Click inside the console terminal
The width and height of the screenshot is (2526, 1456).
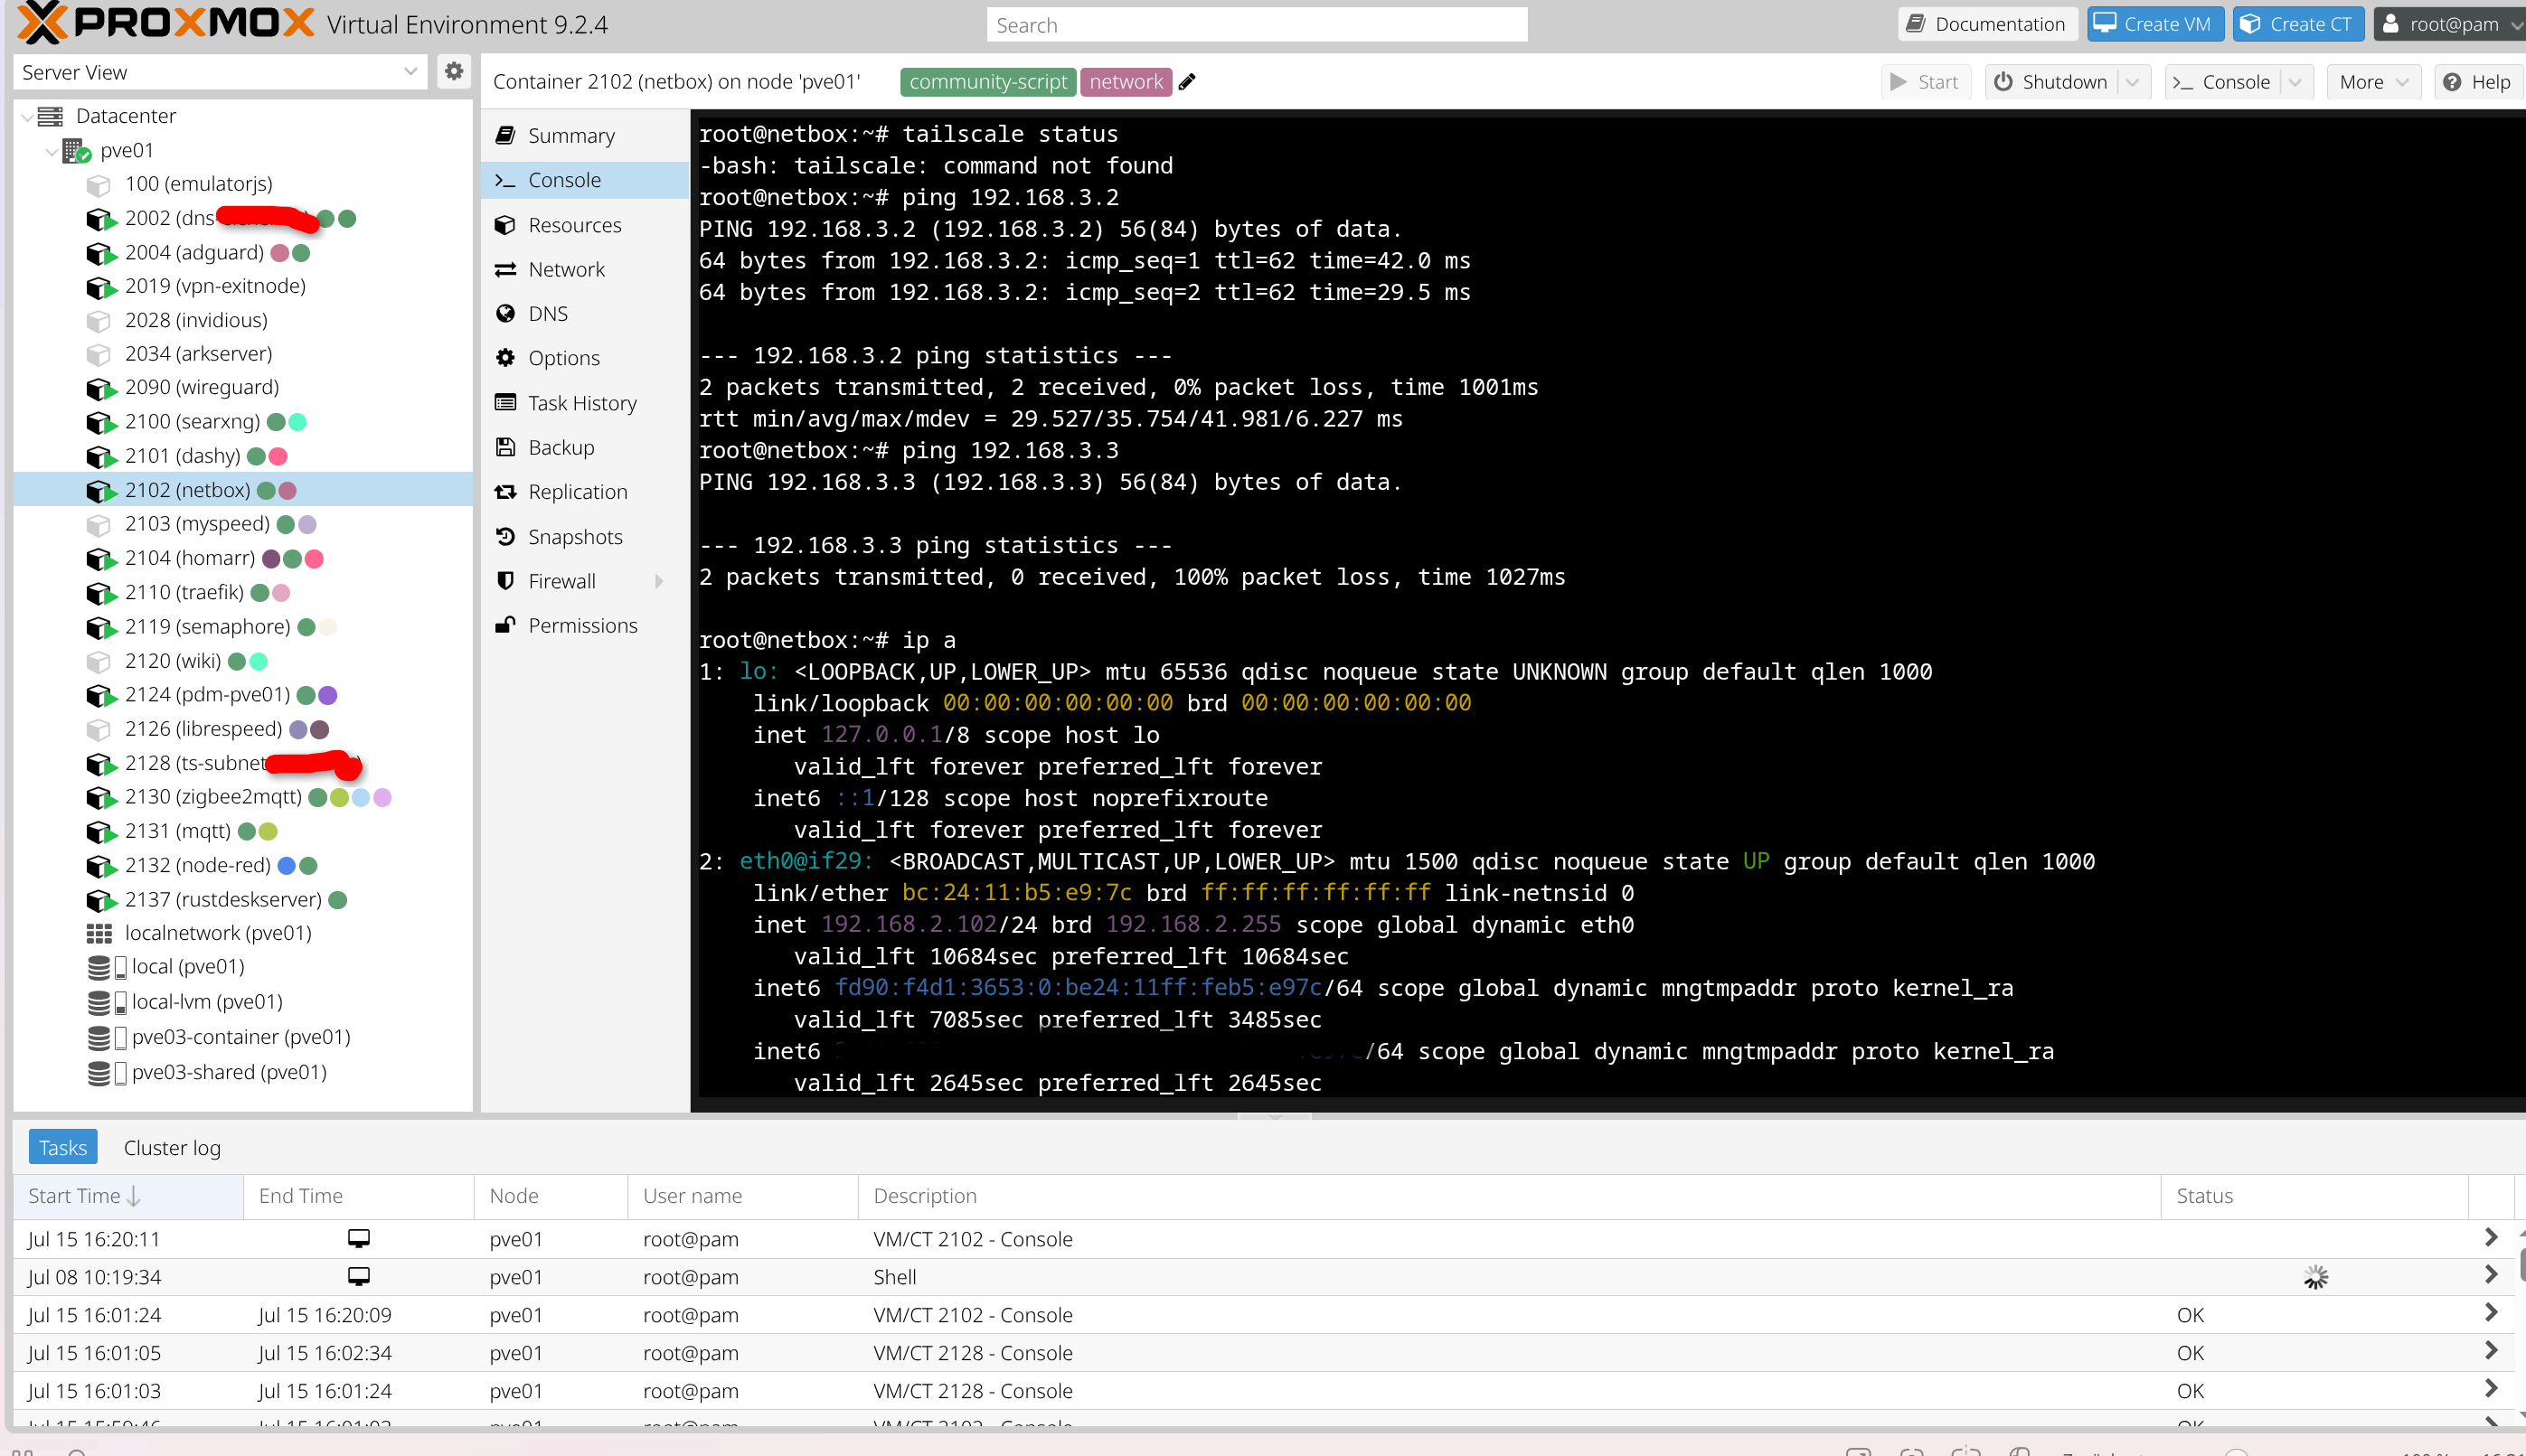pyautogui.click(x=1607, y=607)
